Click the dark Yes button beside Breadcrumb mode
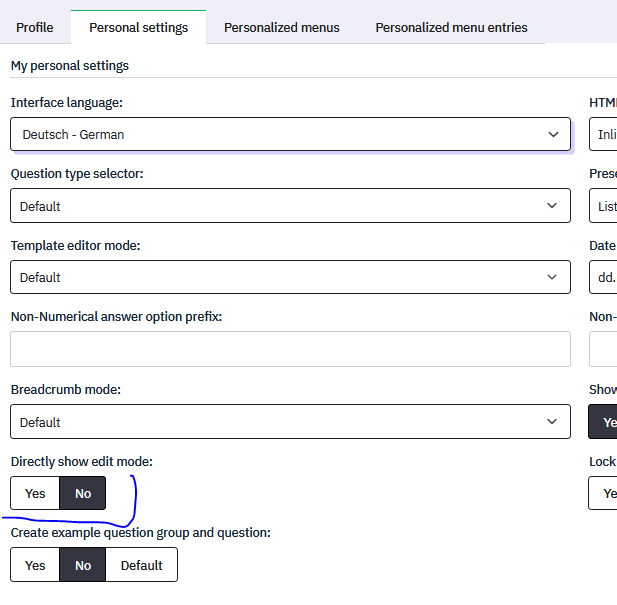This screenshot has width=617, height=605. point(604,422)
